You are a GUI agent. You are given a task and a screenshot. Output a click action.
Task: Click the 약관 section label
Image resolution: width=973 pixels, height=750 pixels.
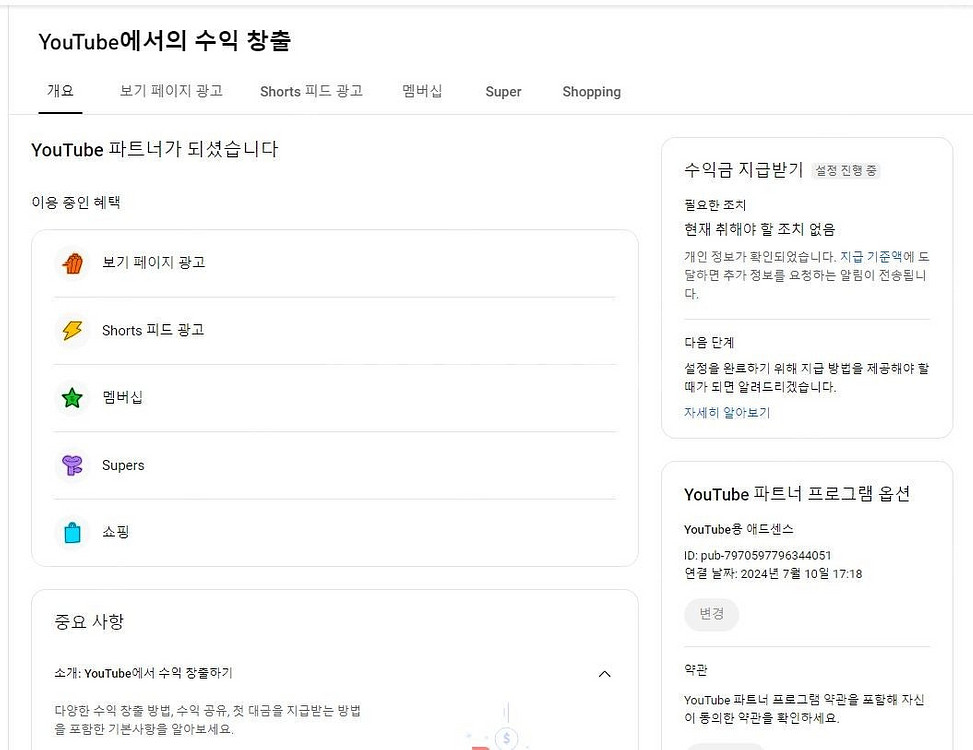click(696, 670)
